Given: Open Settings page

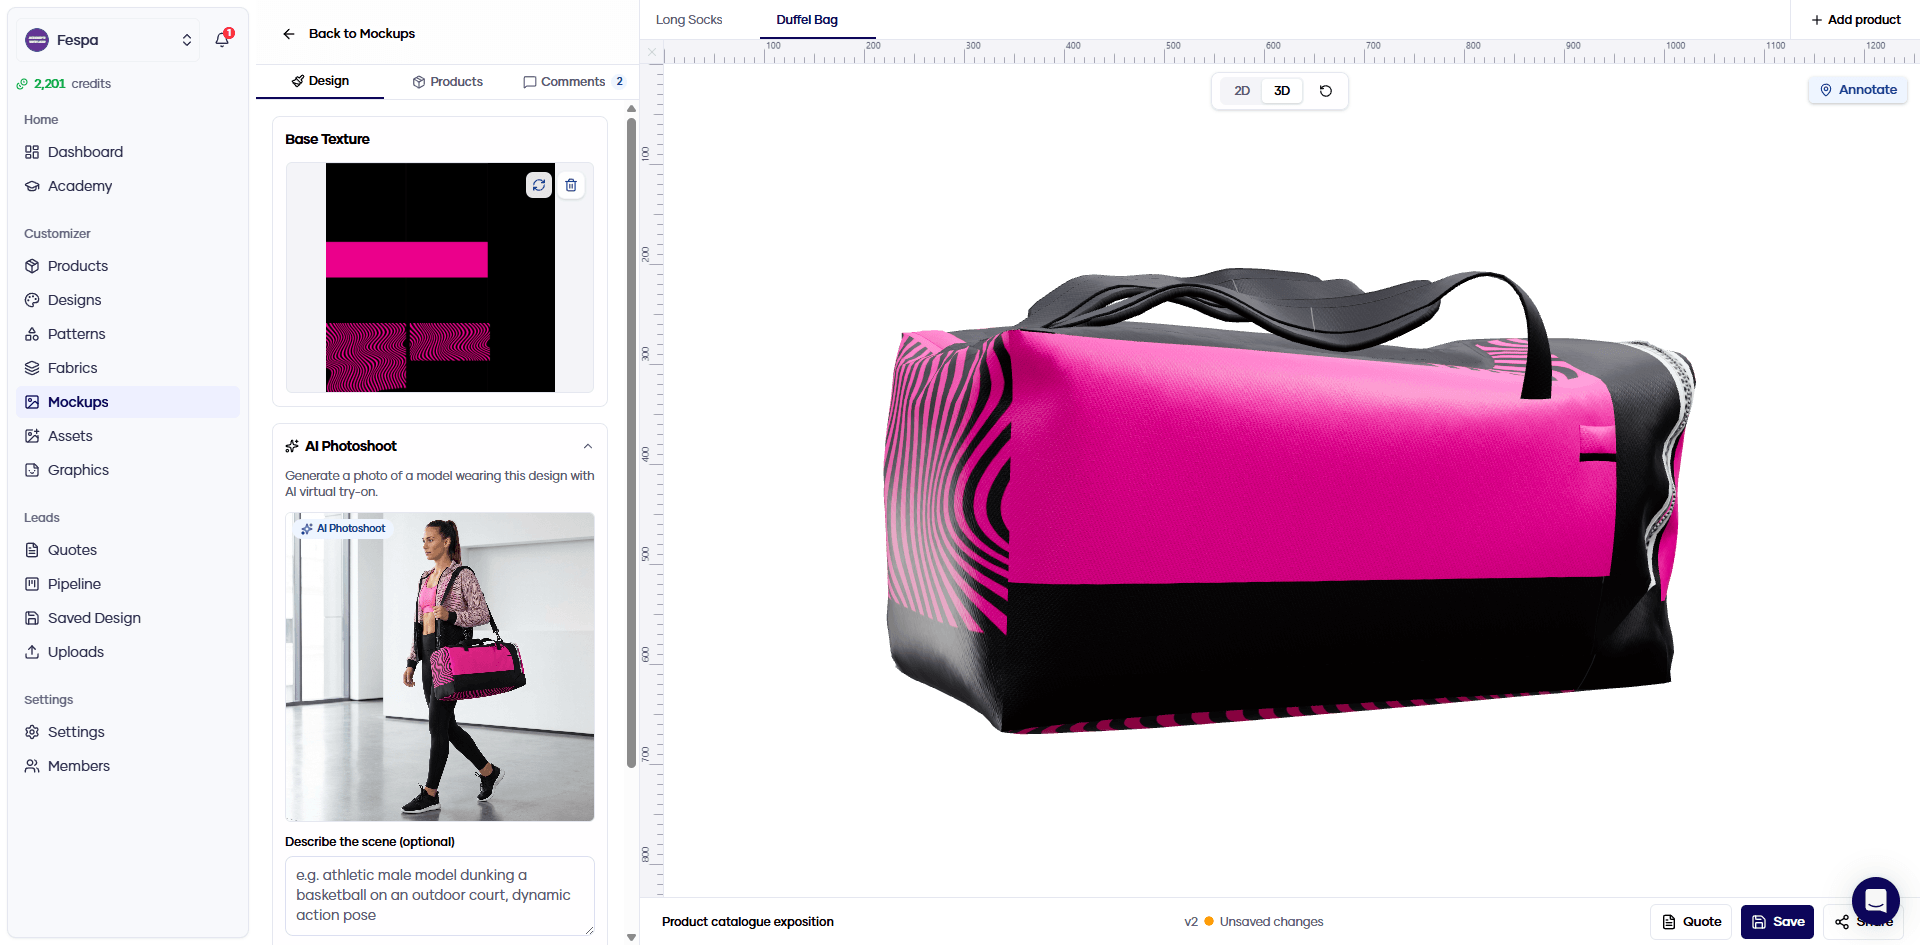Looking at the screenshot, I should click(128, 732).
